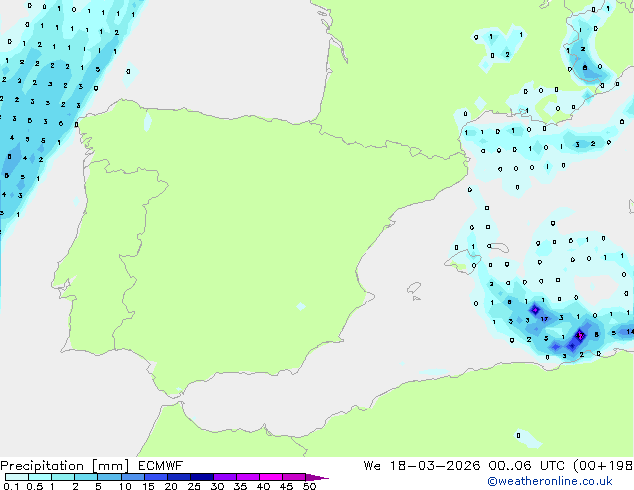Viewport: 634px width, 490px height.
Task: Click the "17" precipitation value on map
Action: pyautogui.click(x=544, y=319)
